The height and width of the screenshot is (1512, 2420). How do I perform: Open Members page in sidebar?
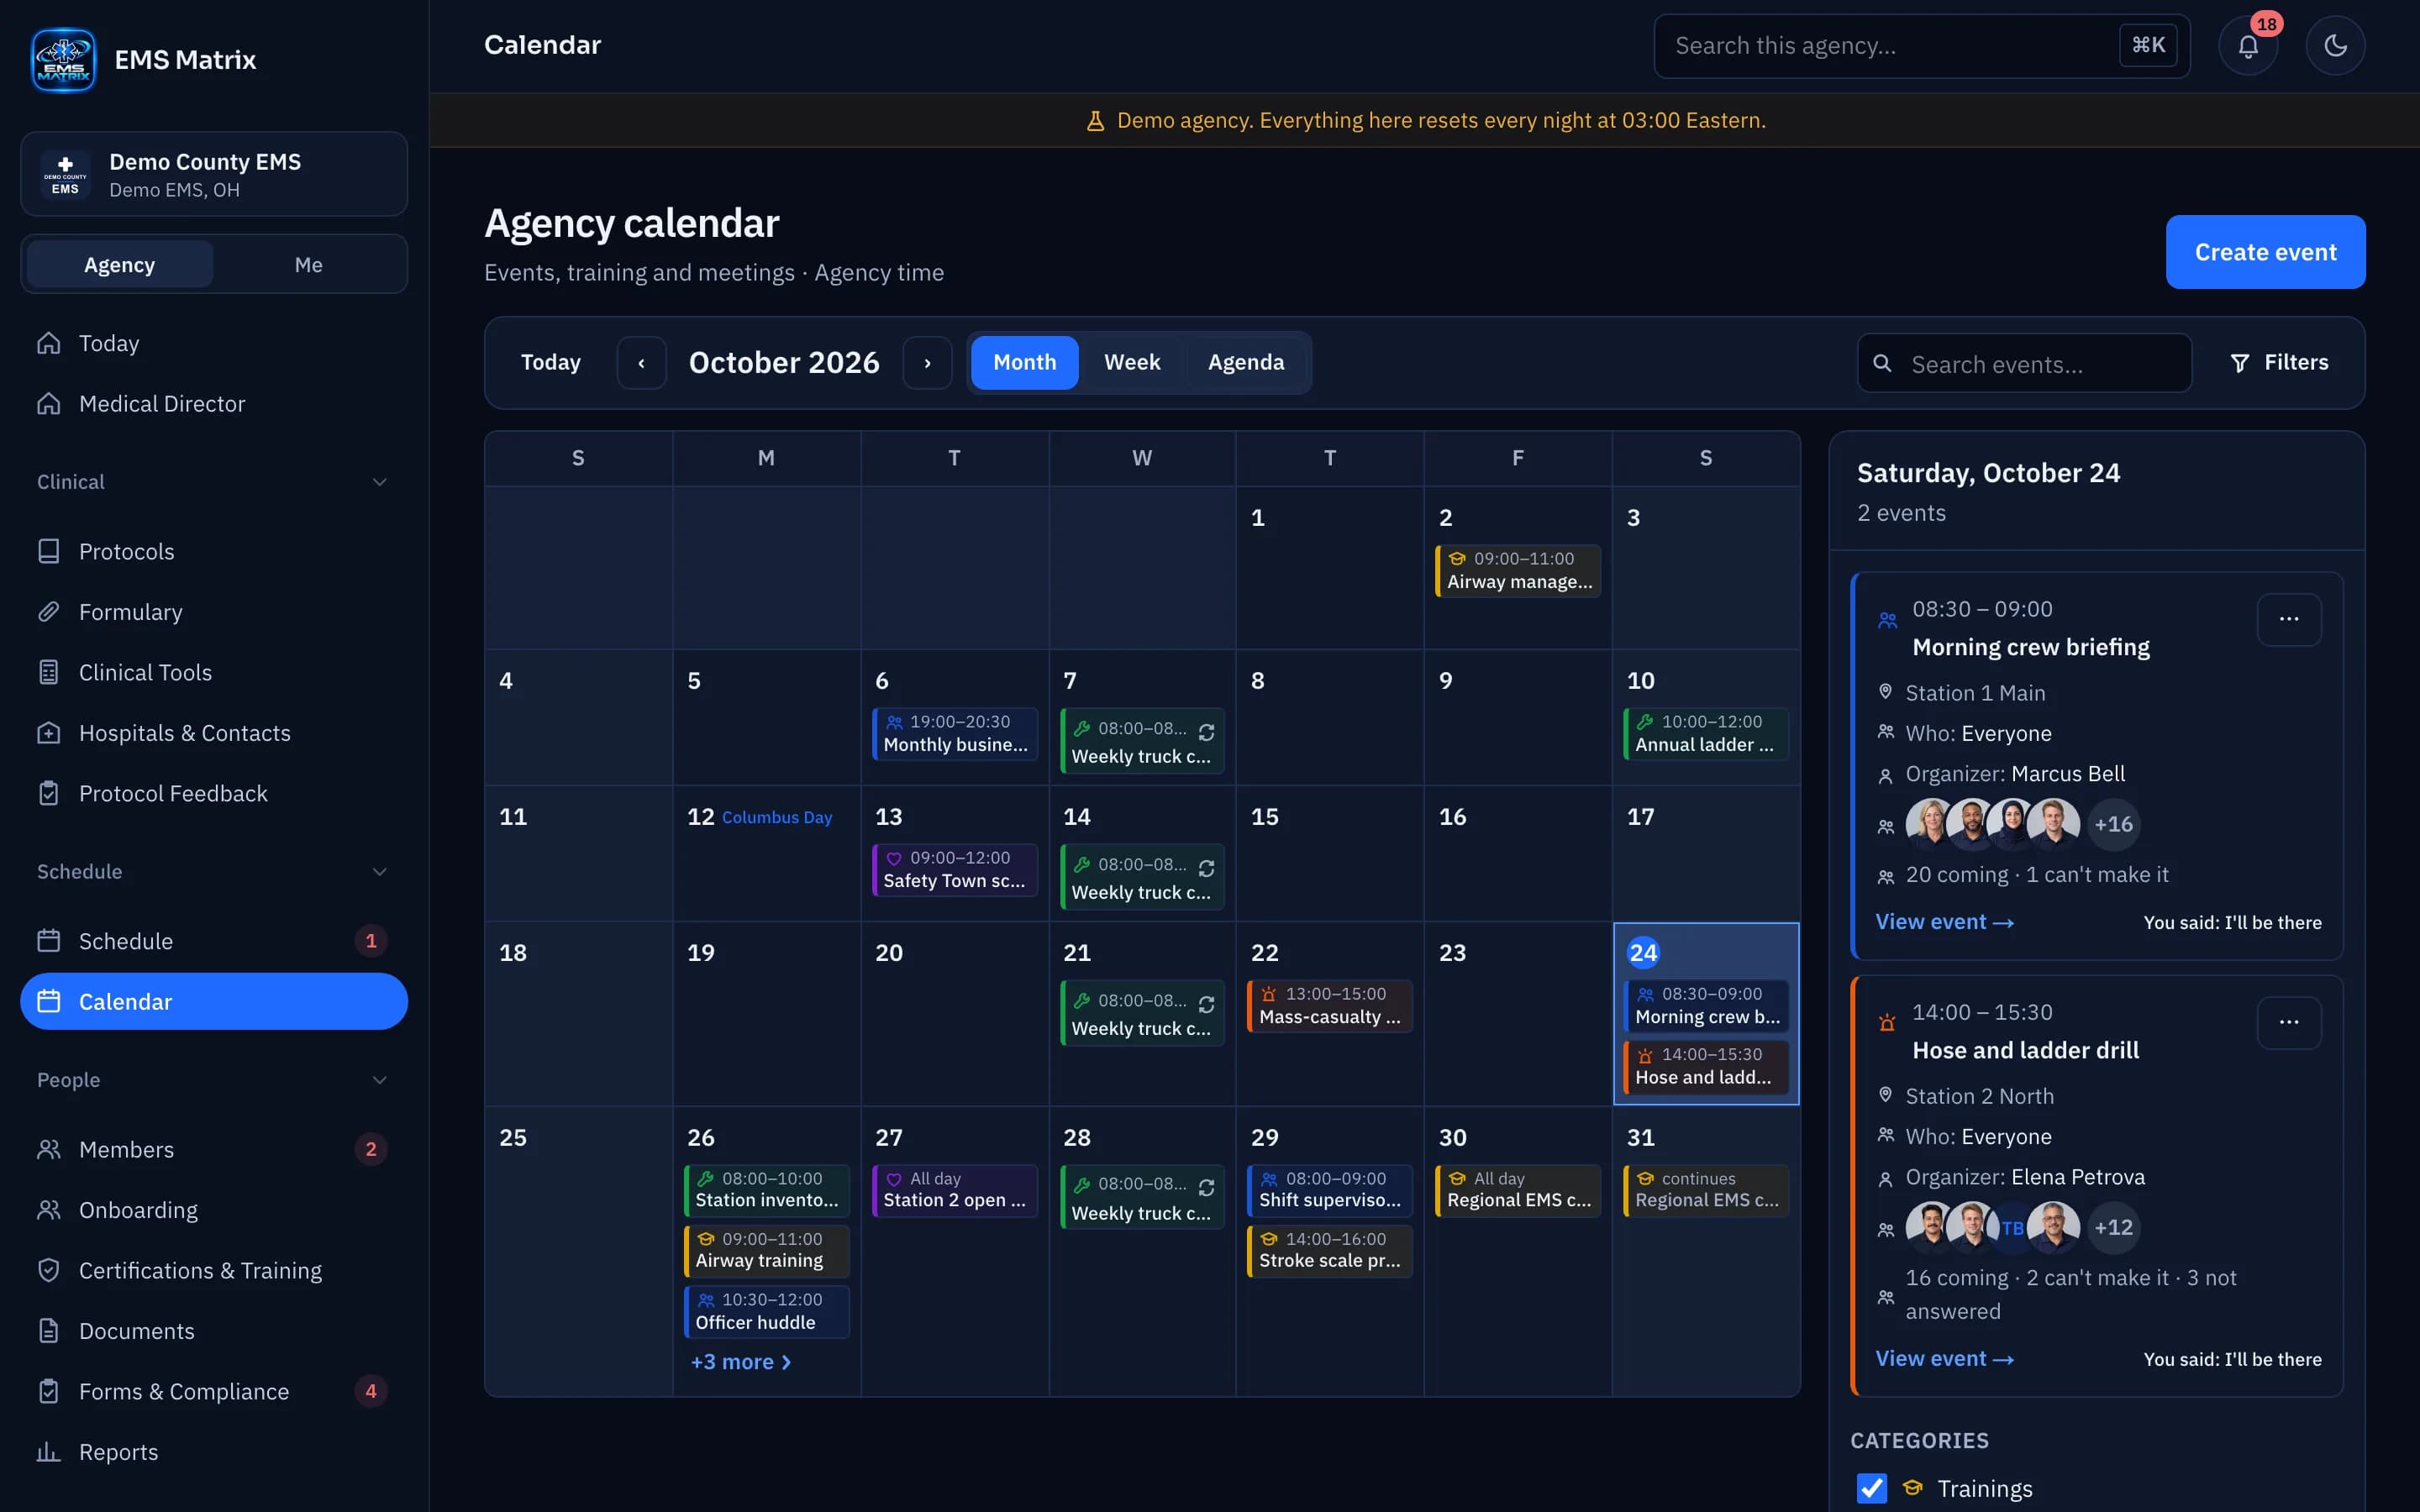click(214, 1149)
